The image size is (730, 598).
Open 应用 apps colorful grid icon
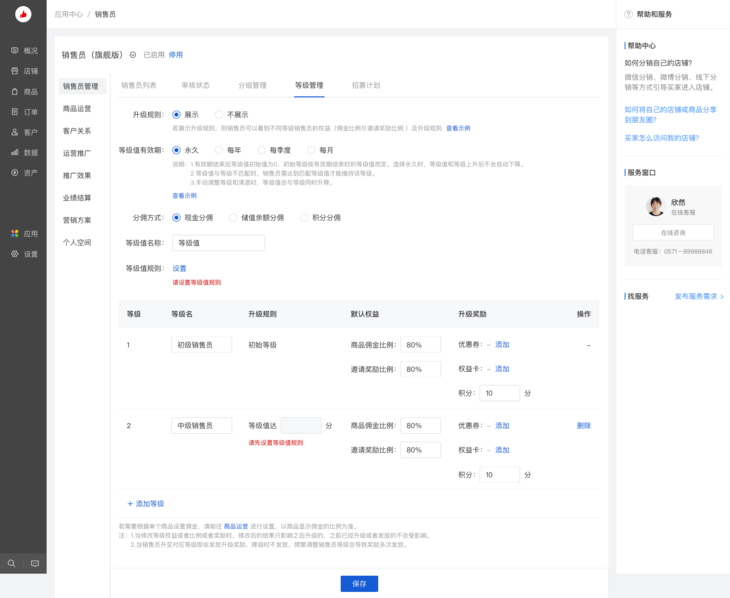[15, 234]
